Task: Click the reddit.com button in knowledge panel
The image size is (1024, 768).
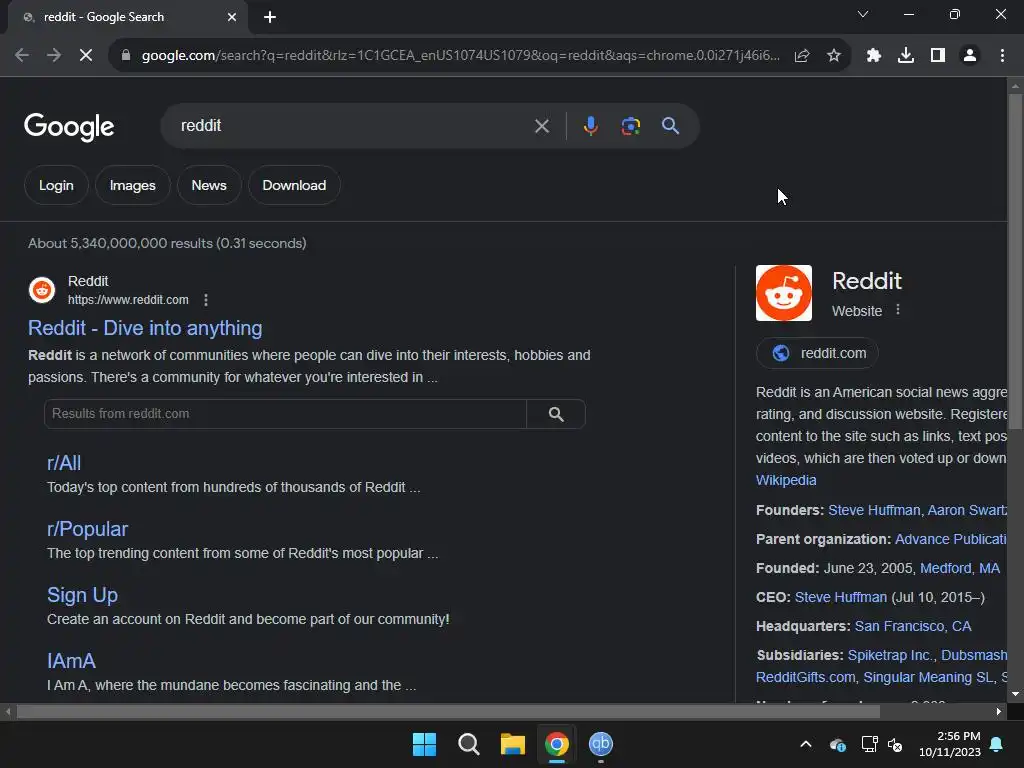Action: tap(817, 353)
